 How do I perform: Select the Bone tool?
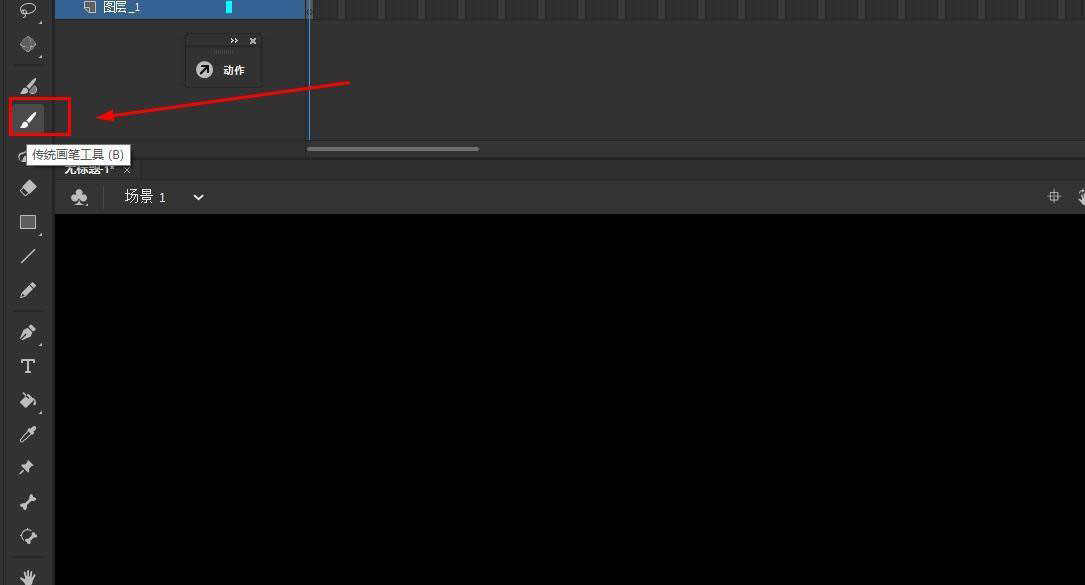28,502
